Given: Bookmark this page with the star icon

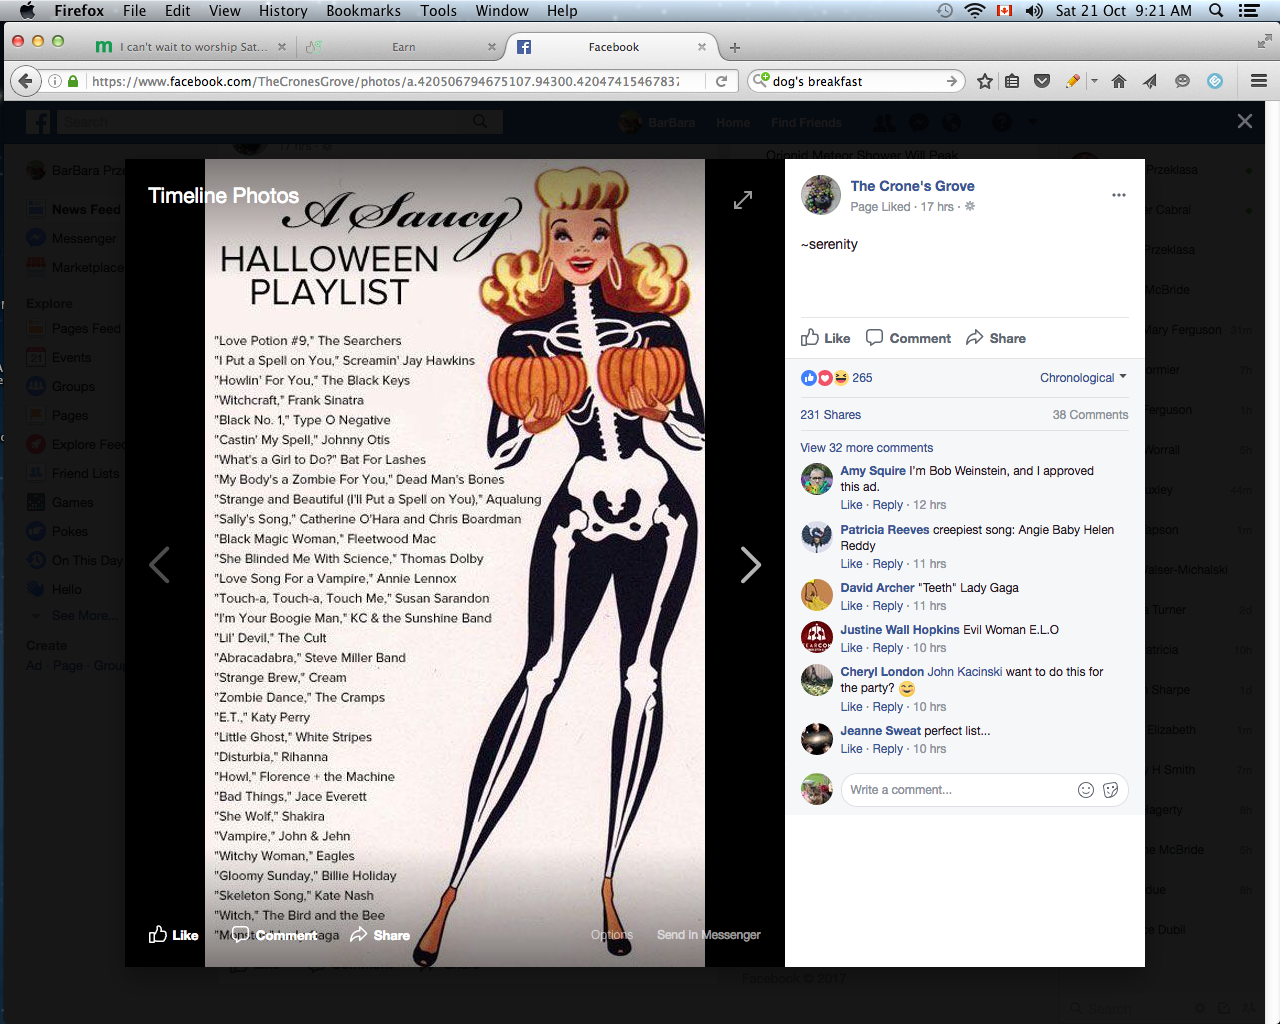Looking at the screenshot, I should click(x=985, y=81).
